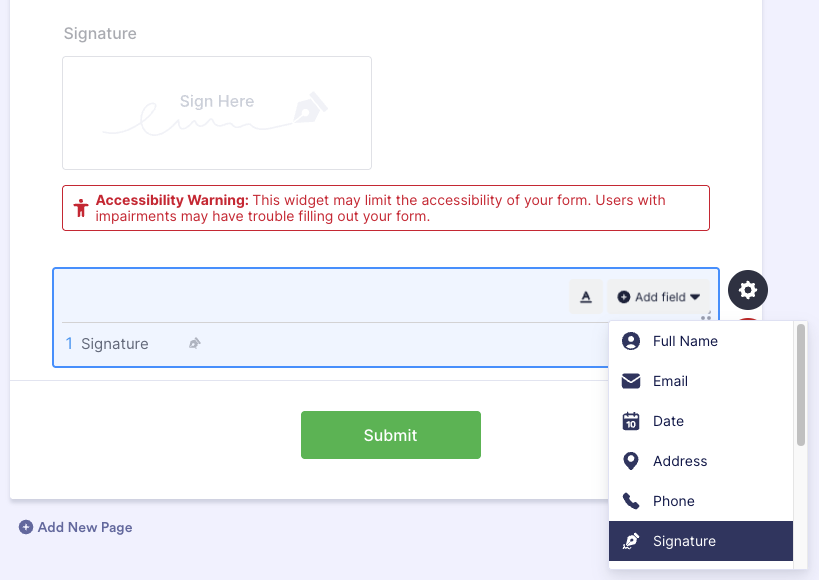Open the widget settings gear icon
This screenshot has height=580, width=819.
click(x=747, y=290)
